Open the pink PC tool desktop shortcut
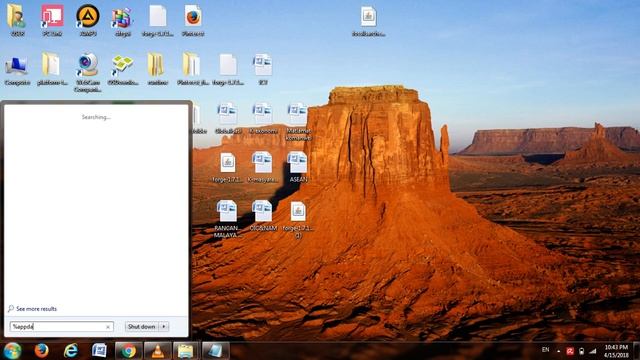The width and height of the screenshot is (640, 360). (52, 20)
